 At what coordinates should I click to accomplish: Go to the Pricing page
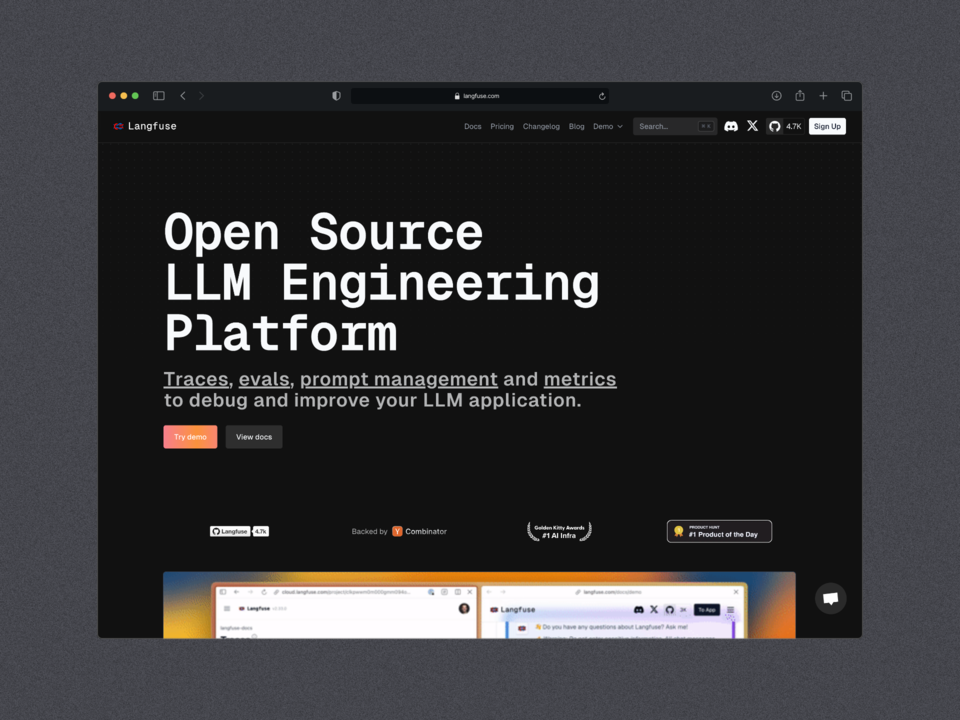(x=502, y=126)
